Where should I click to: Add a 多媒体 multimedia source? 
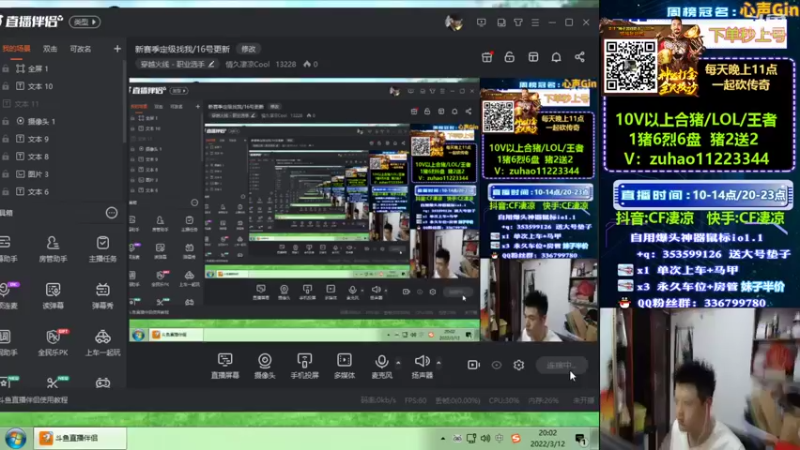point(344,366)
